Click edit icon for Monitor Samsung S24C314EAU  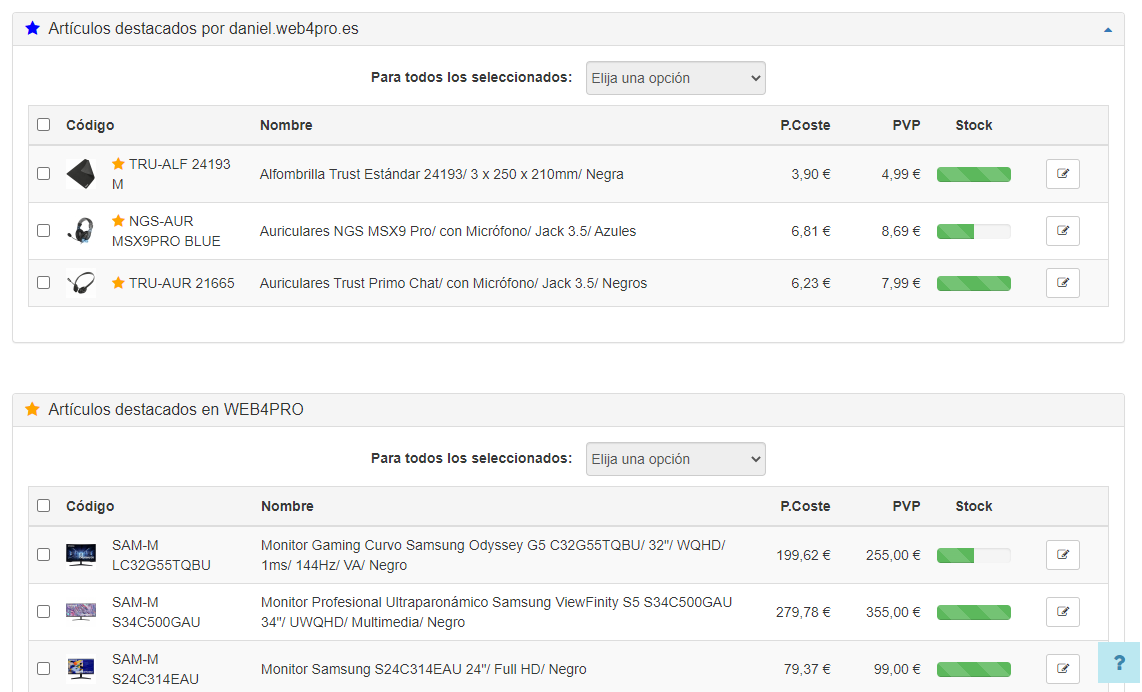pyautogui.click(x=1062, y=669)
